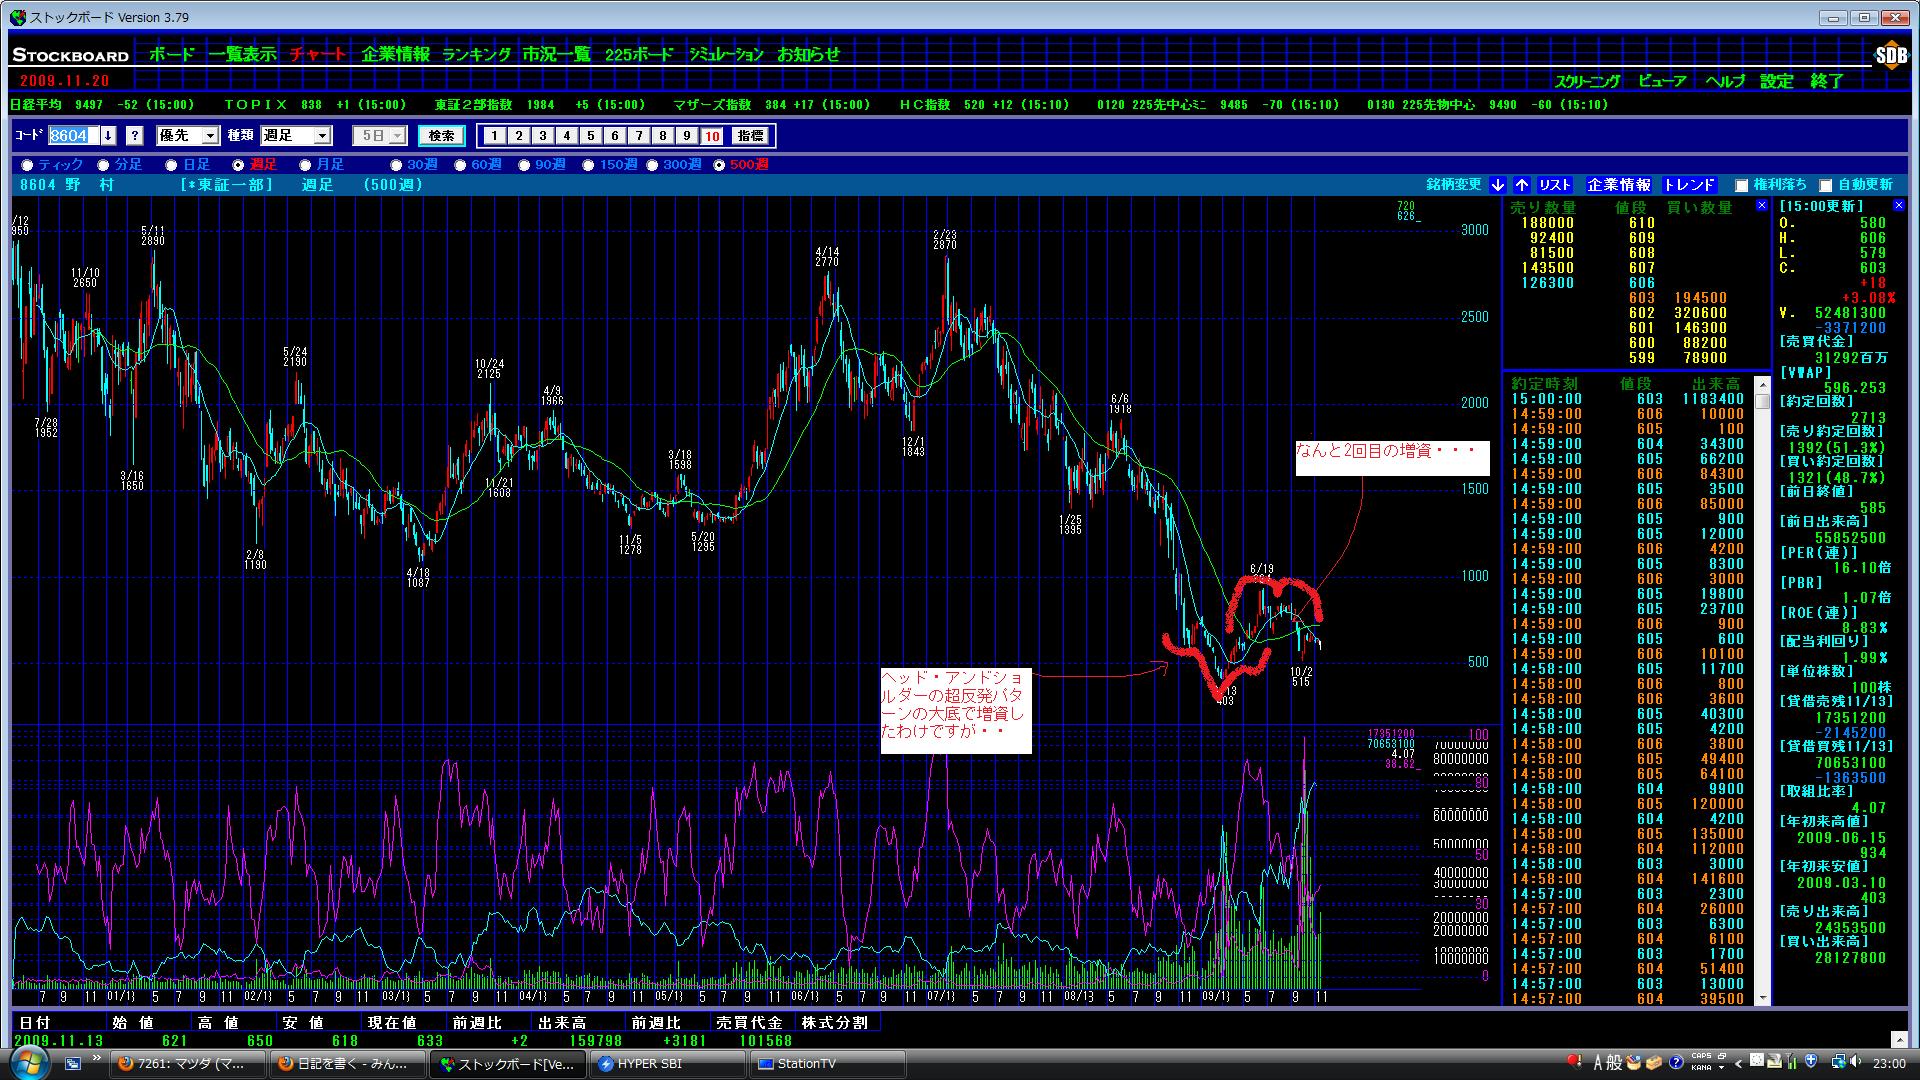Open the ランキング menu
The image size is (1920, 1080).
476,55
